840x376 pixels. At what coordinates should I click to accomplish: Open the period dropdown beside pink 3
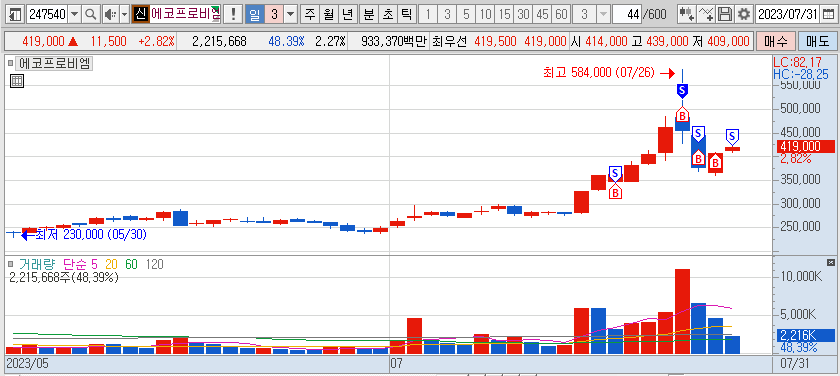point(291,14)
